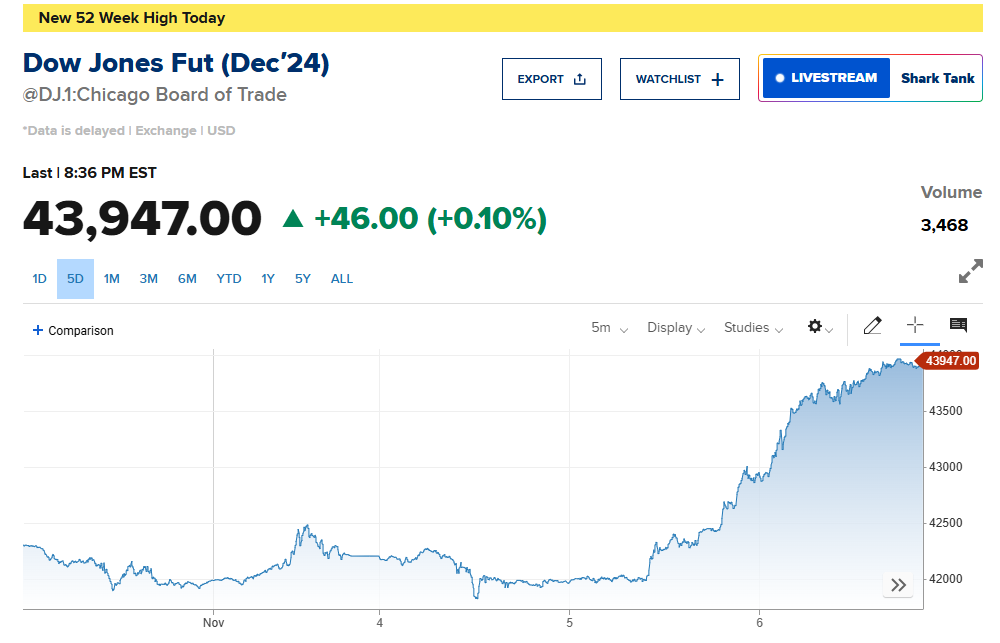
Task: Click the Export button
Action: pyautogui.click(x=552, y=79)
